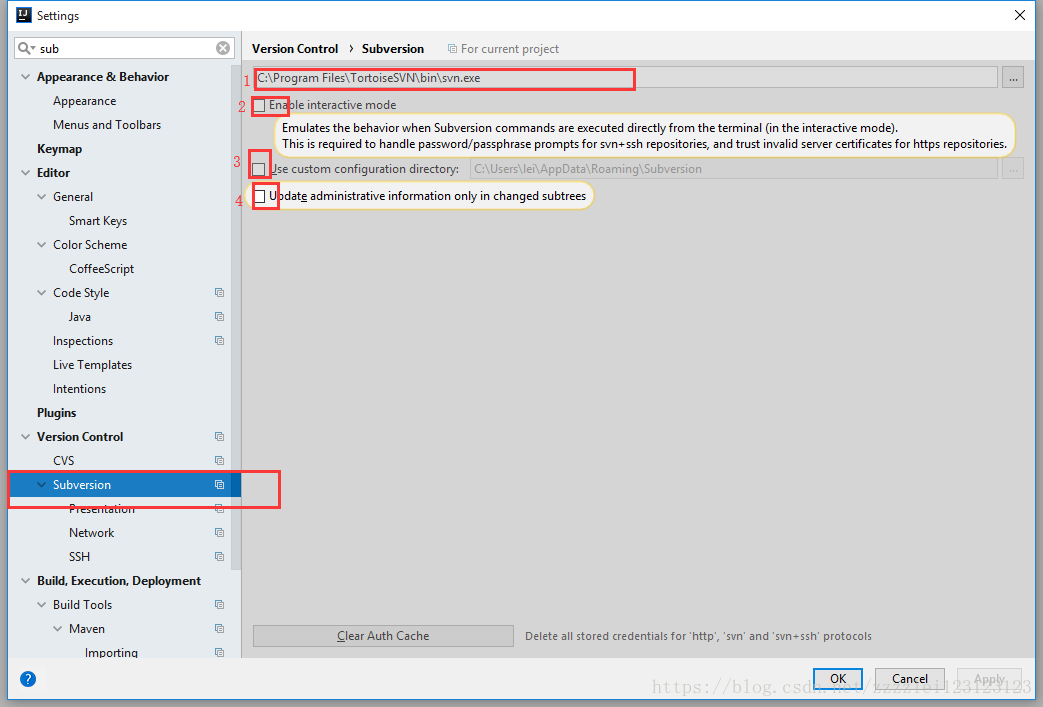Select SSH under Subversion

click(79, 557)
